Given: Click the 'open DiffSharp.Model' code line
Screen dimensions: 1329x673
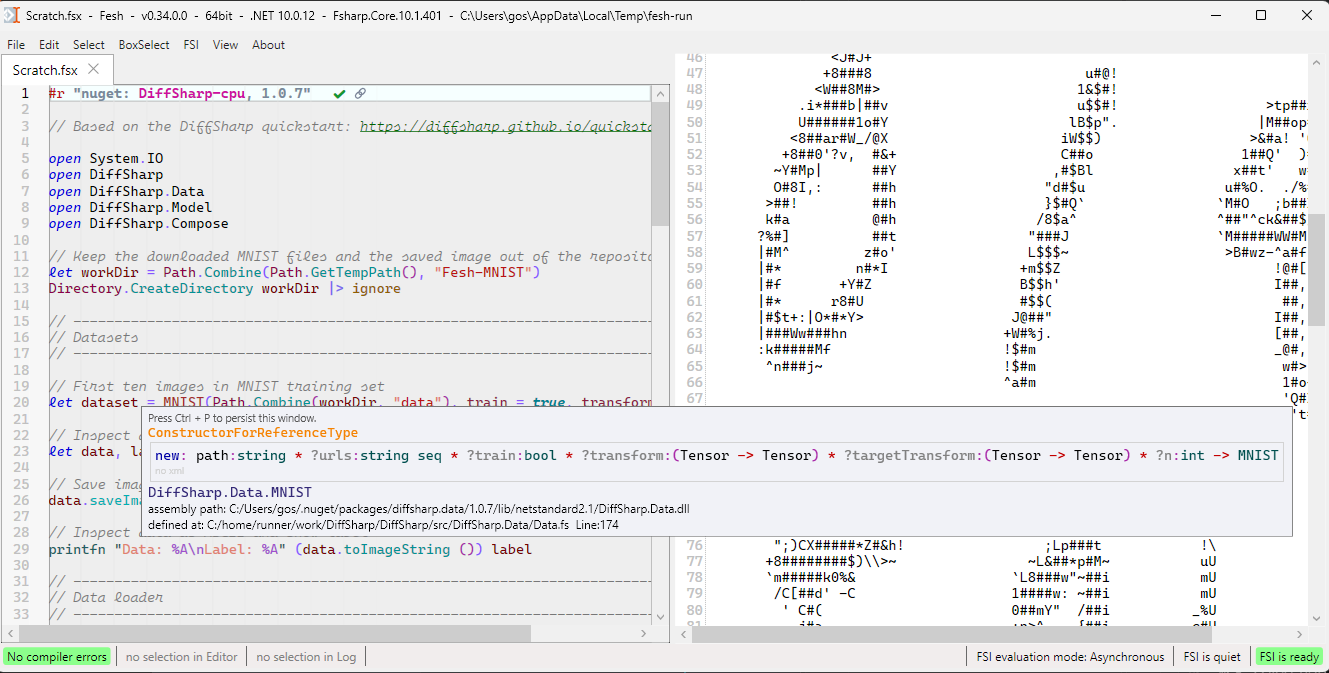Looking at the screenshot, I should point(130,207).
